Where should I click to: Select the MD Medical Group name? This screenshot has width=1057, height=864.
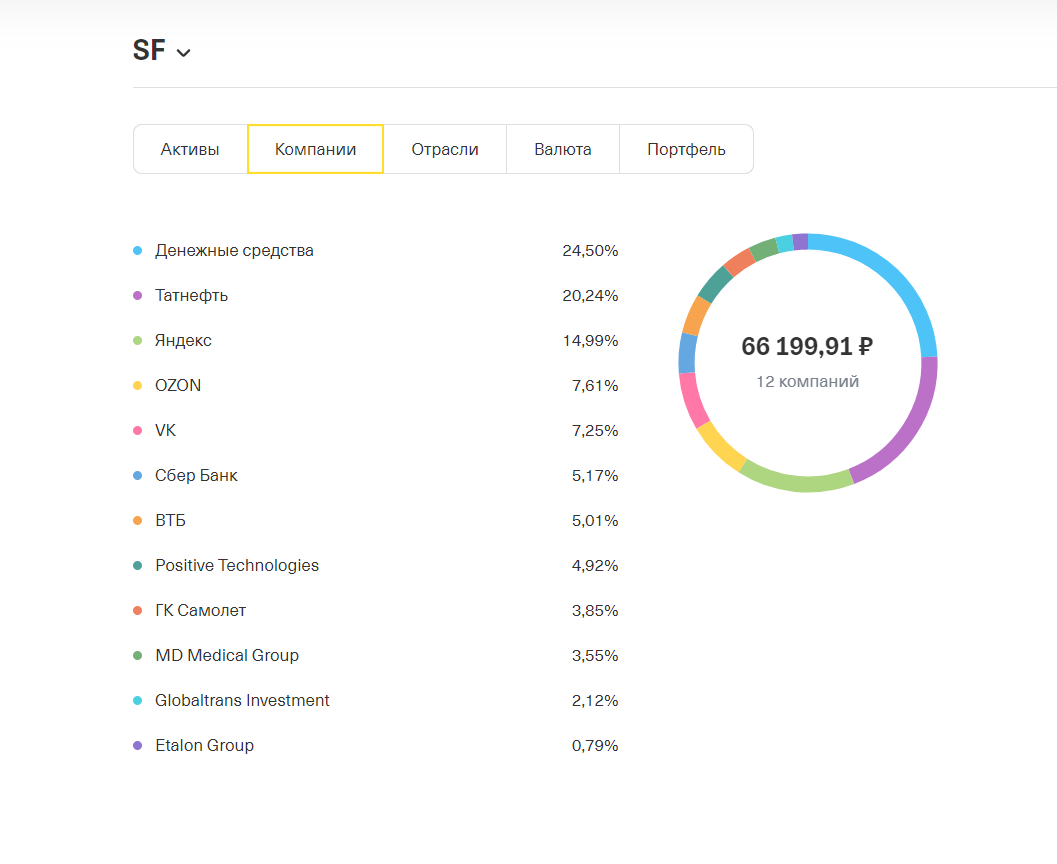[x=226, y=655]
